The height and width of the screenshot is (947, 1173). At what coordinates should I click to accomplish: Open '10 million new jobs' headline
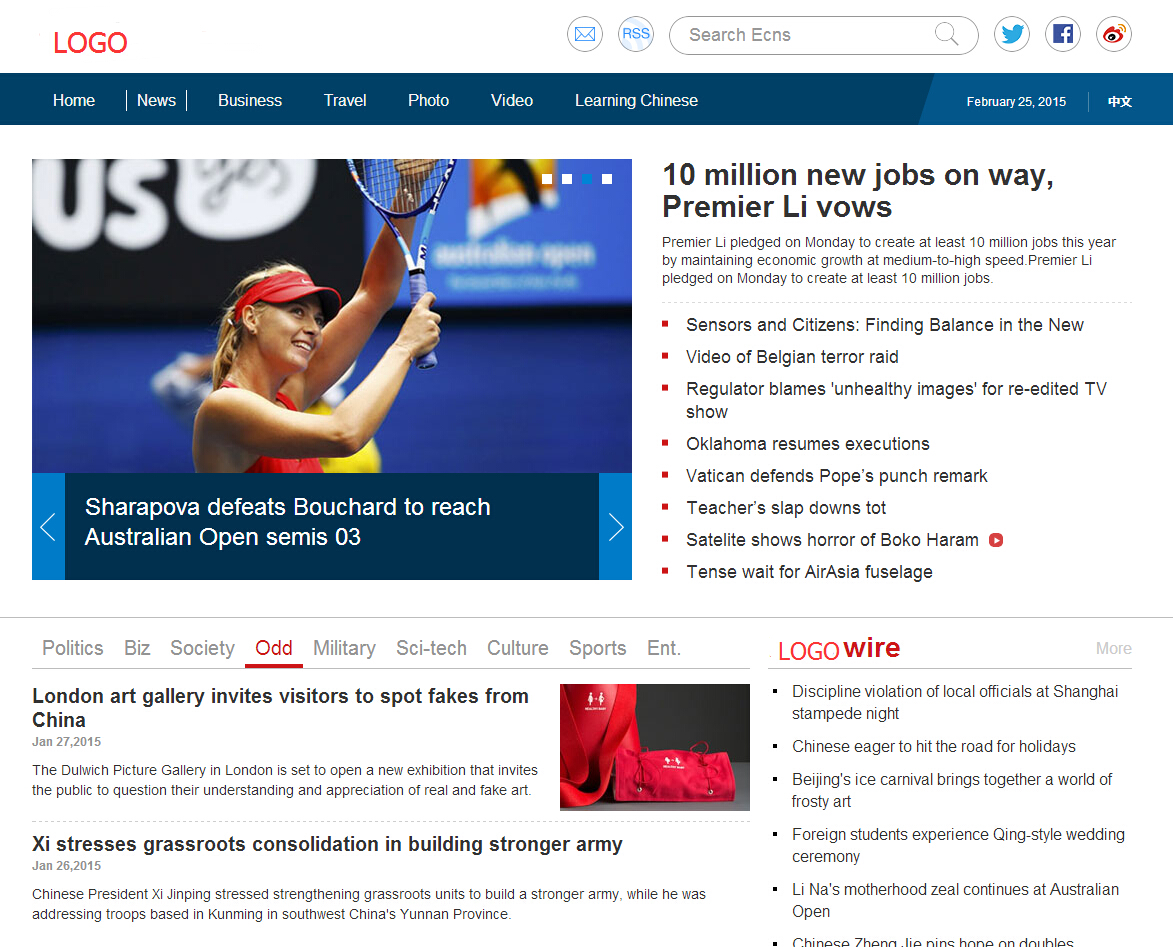tap(858, 190)
